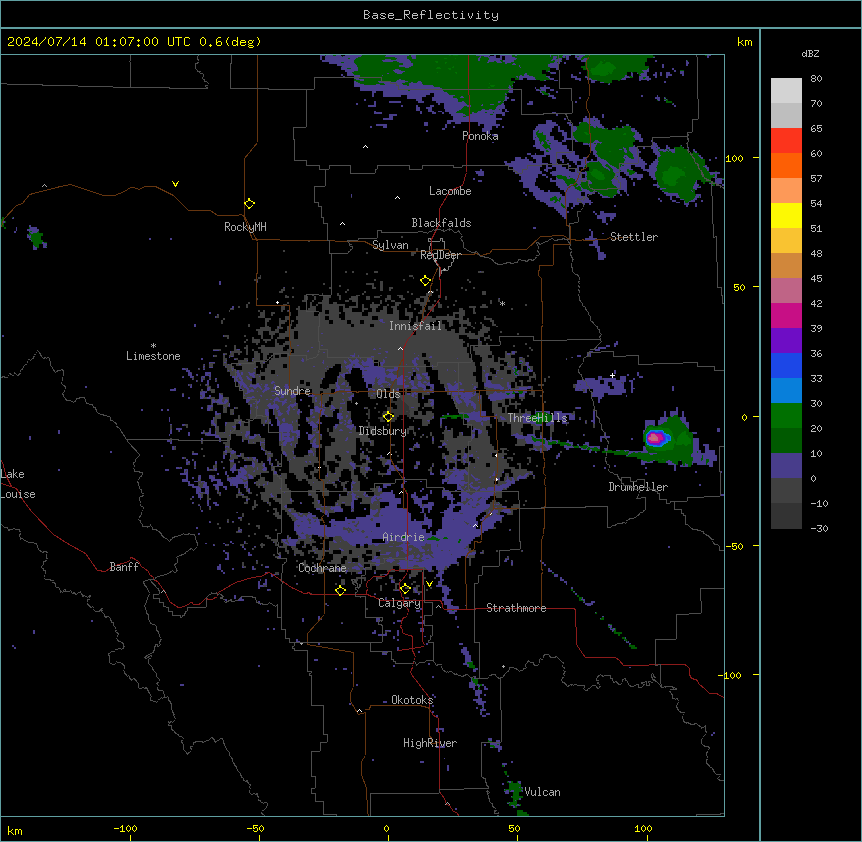This screenshot has width=862, height=842.
Task: Pick the orange swatch between 57 and 60 dBZ
Action: (x=786, y=165)
